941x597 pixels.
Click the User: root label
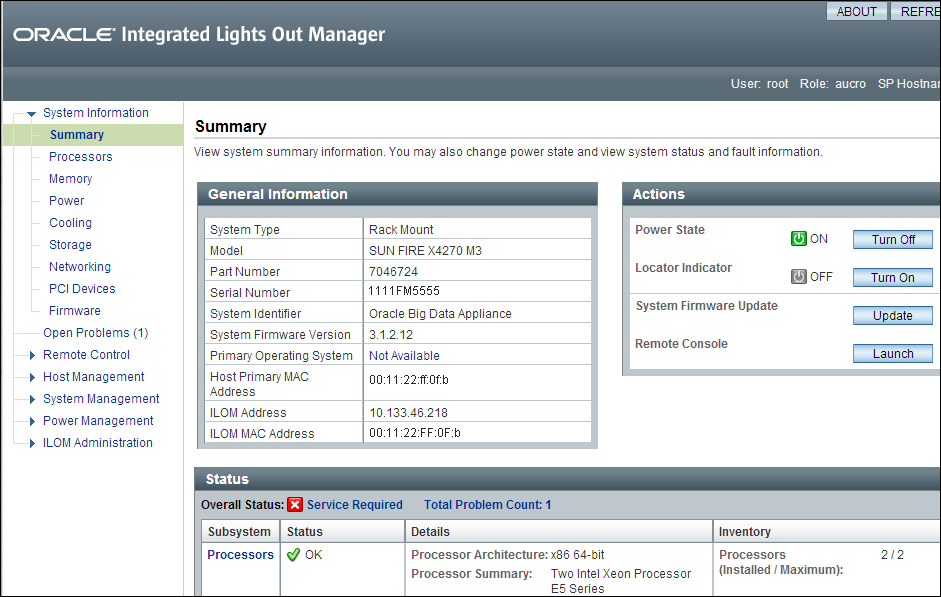(x=759, y=84)
